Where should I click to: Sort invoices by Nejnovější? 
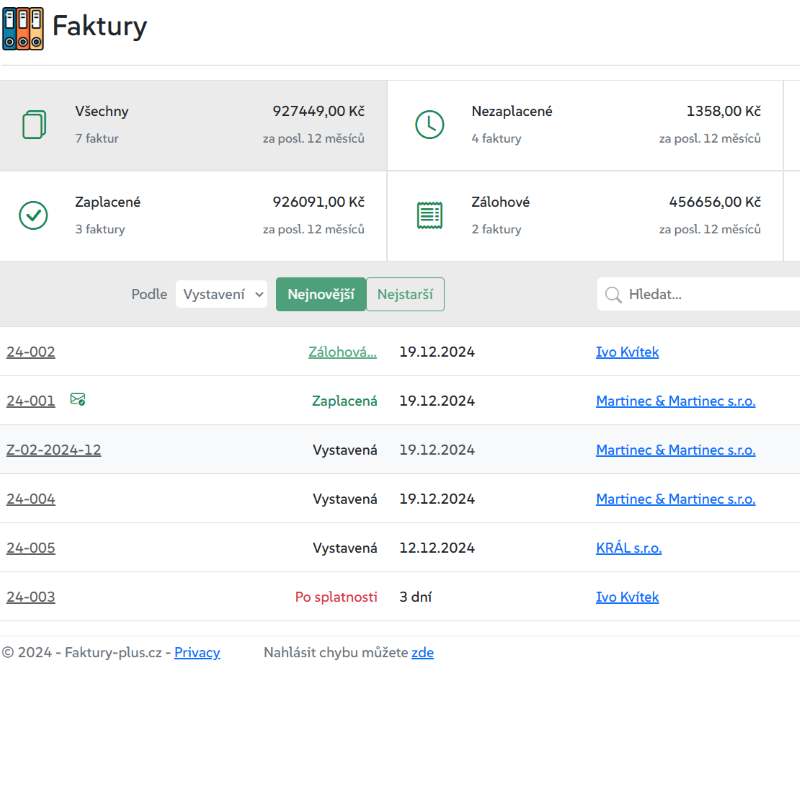pos(320,294)
